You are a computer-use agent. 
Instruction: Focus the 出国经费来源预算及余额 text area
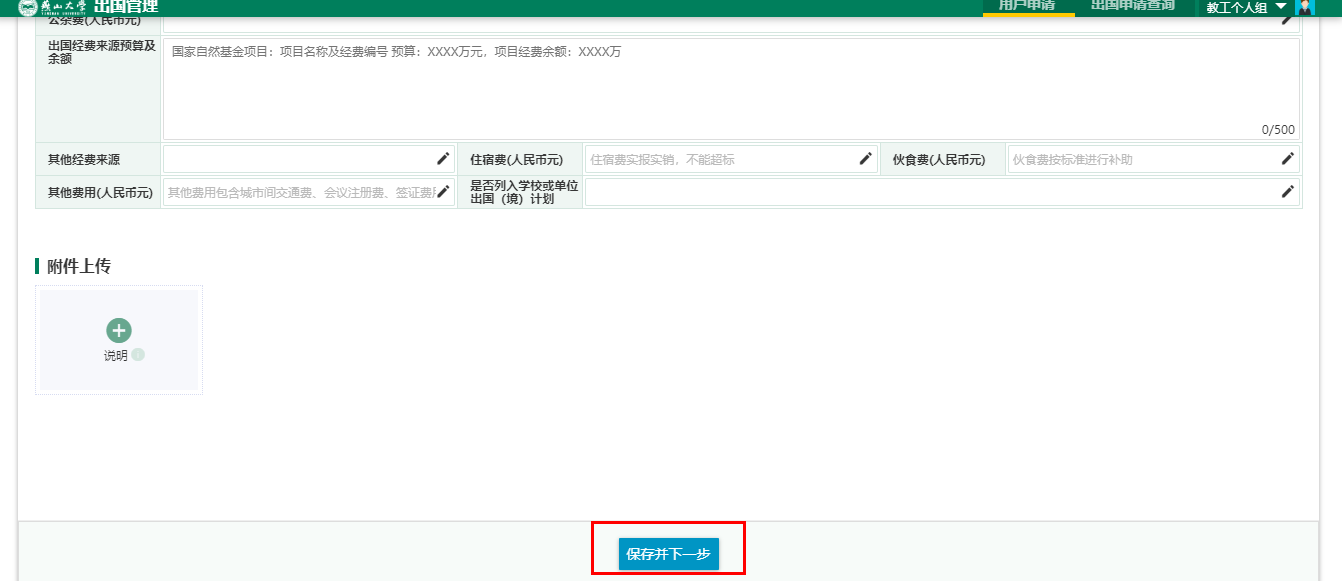(x=730, y=89)
